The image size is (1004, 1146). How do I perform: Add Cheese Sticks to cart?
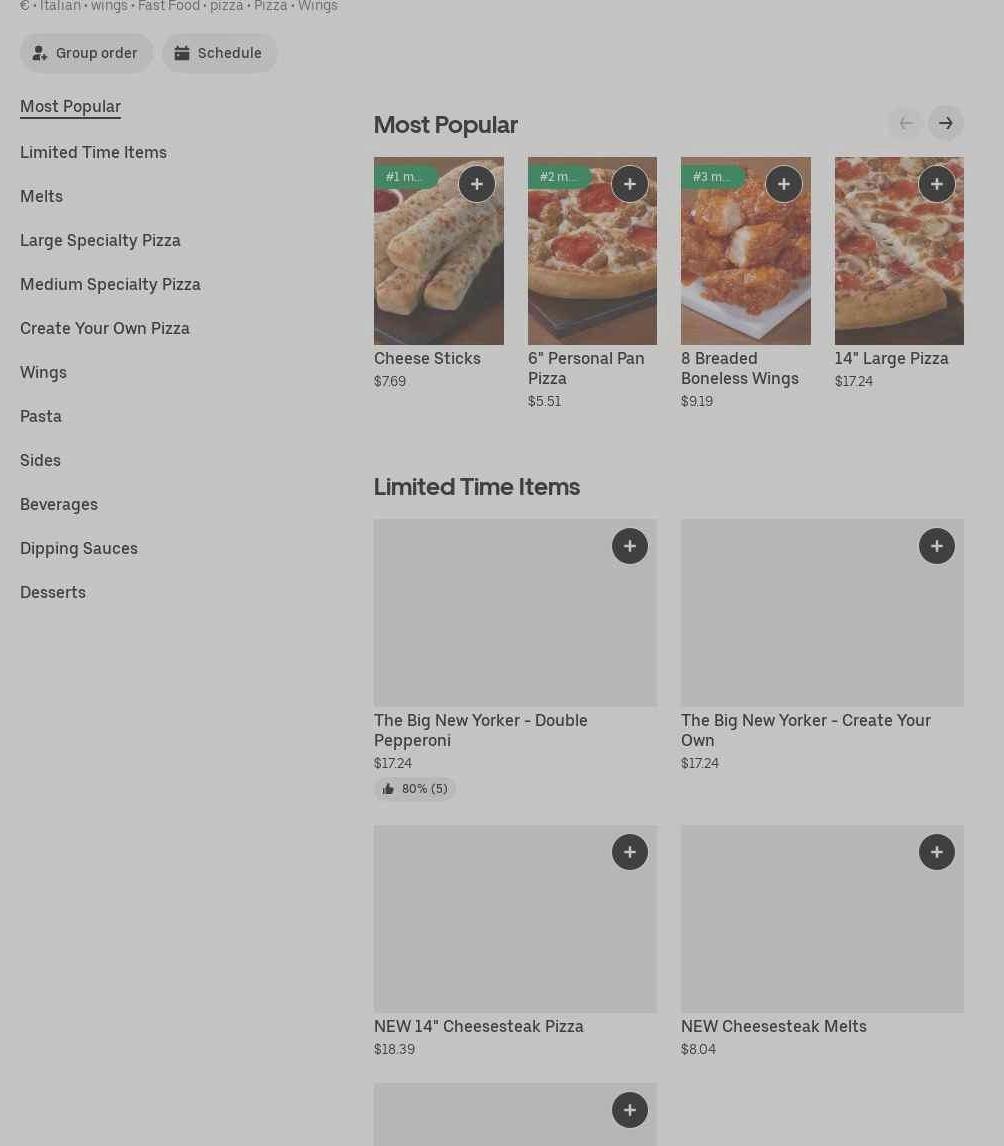tap(477, 184)
